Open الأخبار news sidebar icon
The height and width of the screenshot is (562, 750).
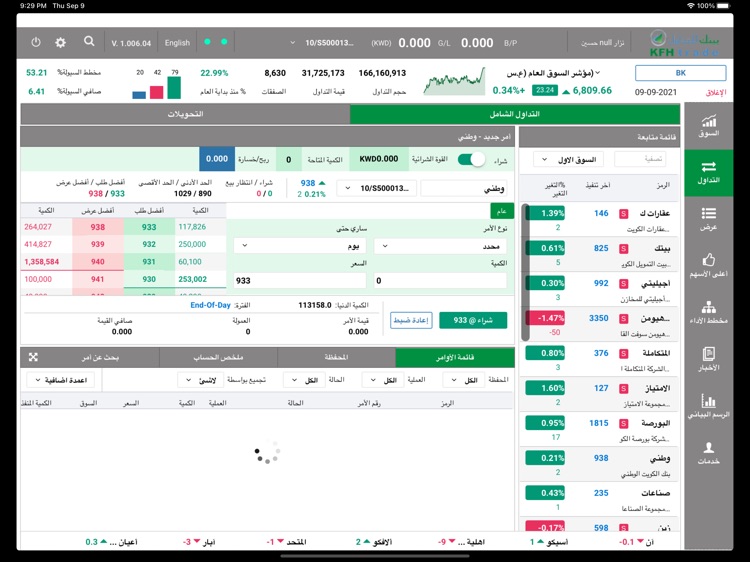708,360
